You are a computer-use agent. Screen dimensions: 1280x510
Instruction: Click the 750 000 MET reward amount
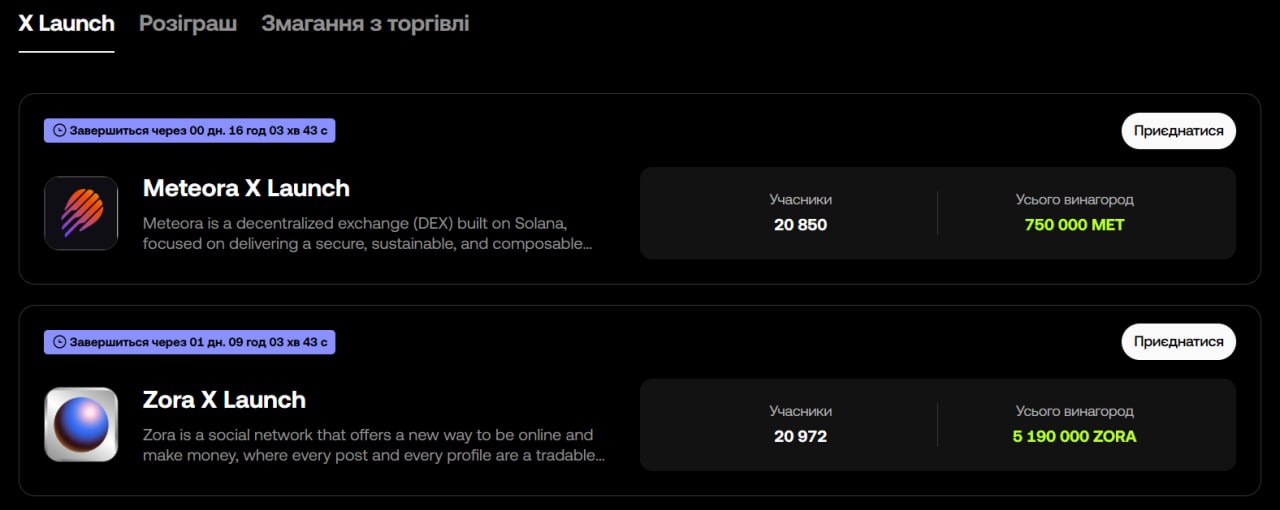tap(1074, 225)
